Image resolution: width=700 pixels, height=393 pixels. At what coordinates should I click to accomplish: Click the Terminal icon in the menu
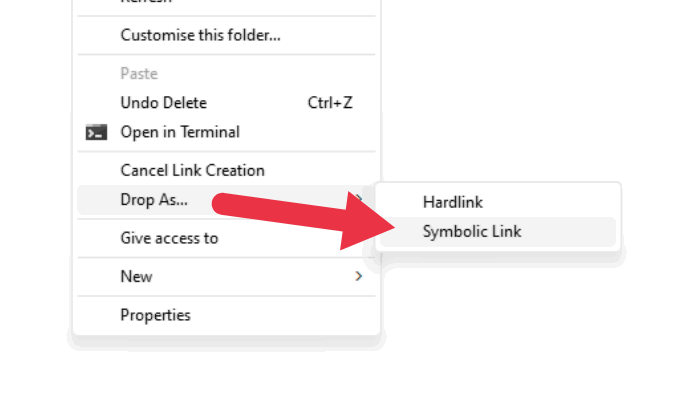(96, 132)
